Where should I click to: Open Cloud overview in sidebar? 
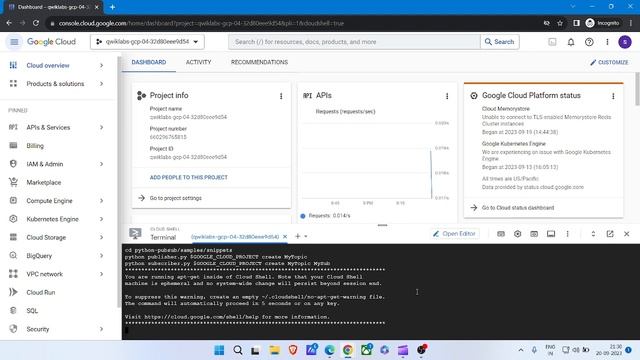(48, 65)
